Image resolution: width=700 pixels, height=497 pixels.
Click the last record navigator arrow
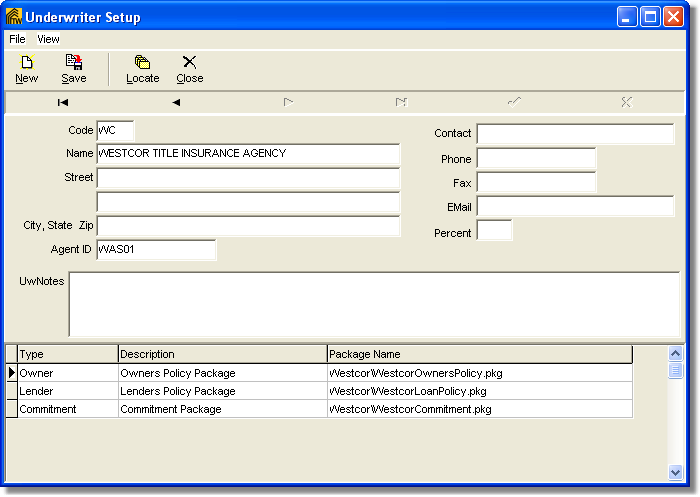pos(401,102)
